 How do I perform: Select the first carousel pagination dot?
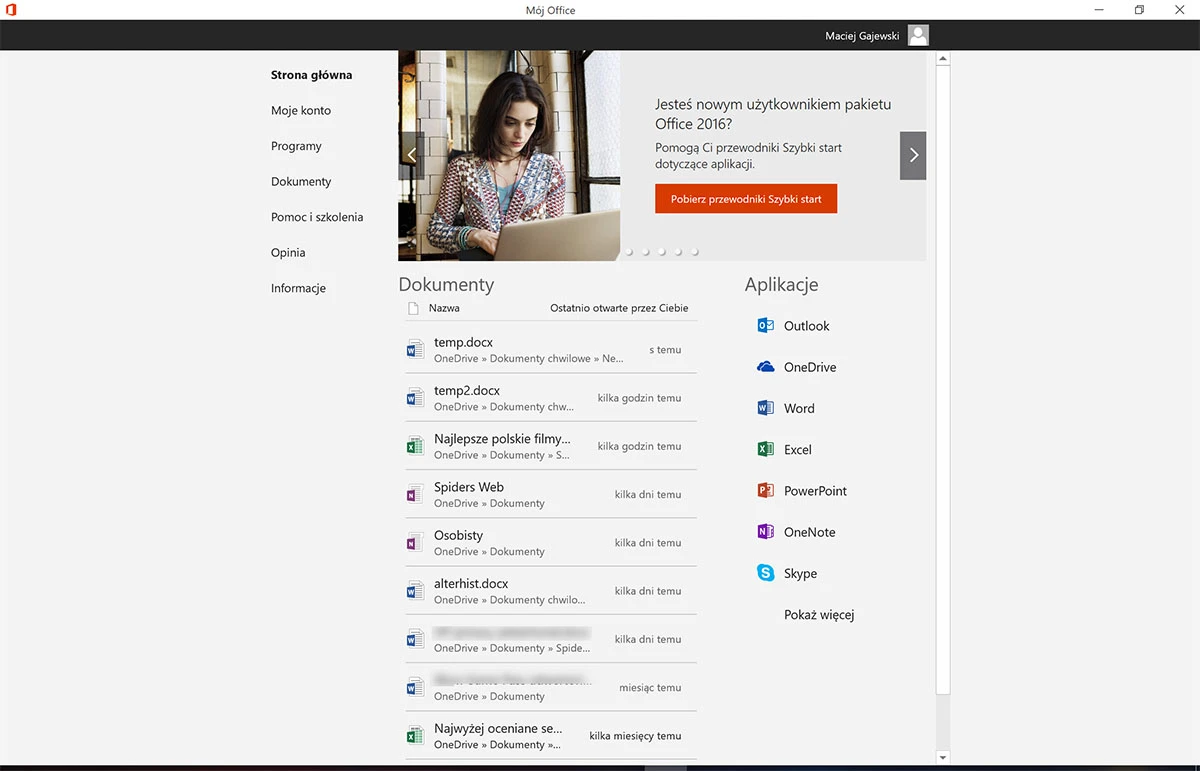click(x=630, y=252)
